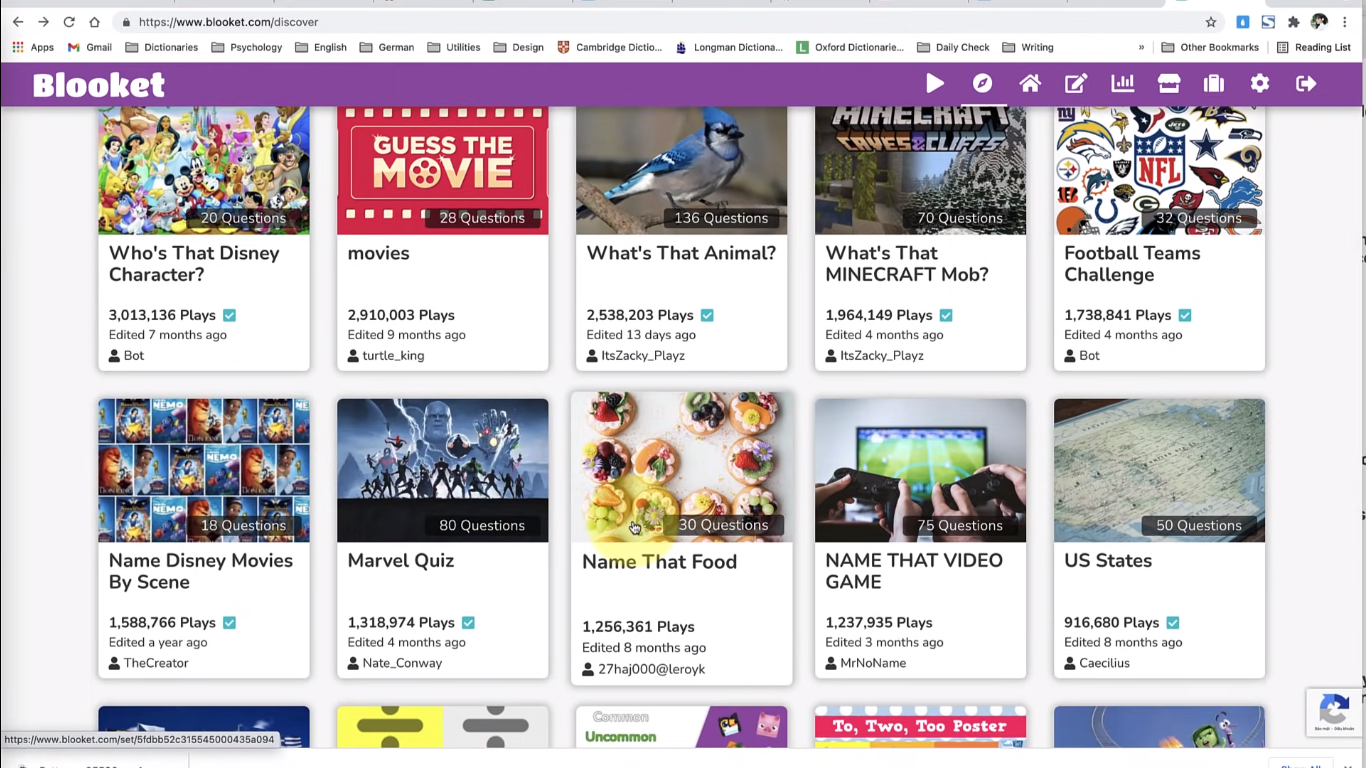
Task: Click author name MrNoName
Action: 873,663
